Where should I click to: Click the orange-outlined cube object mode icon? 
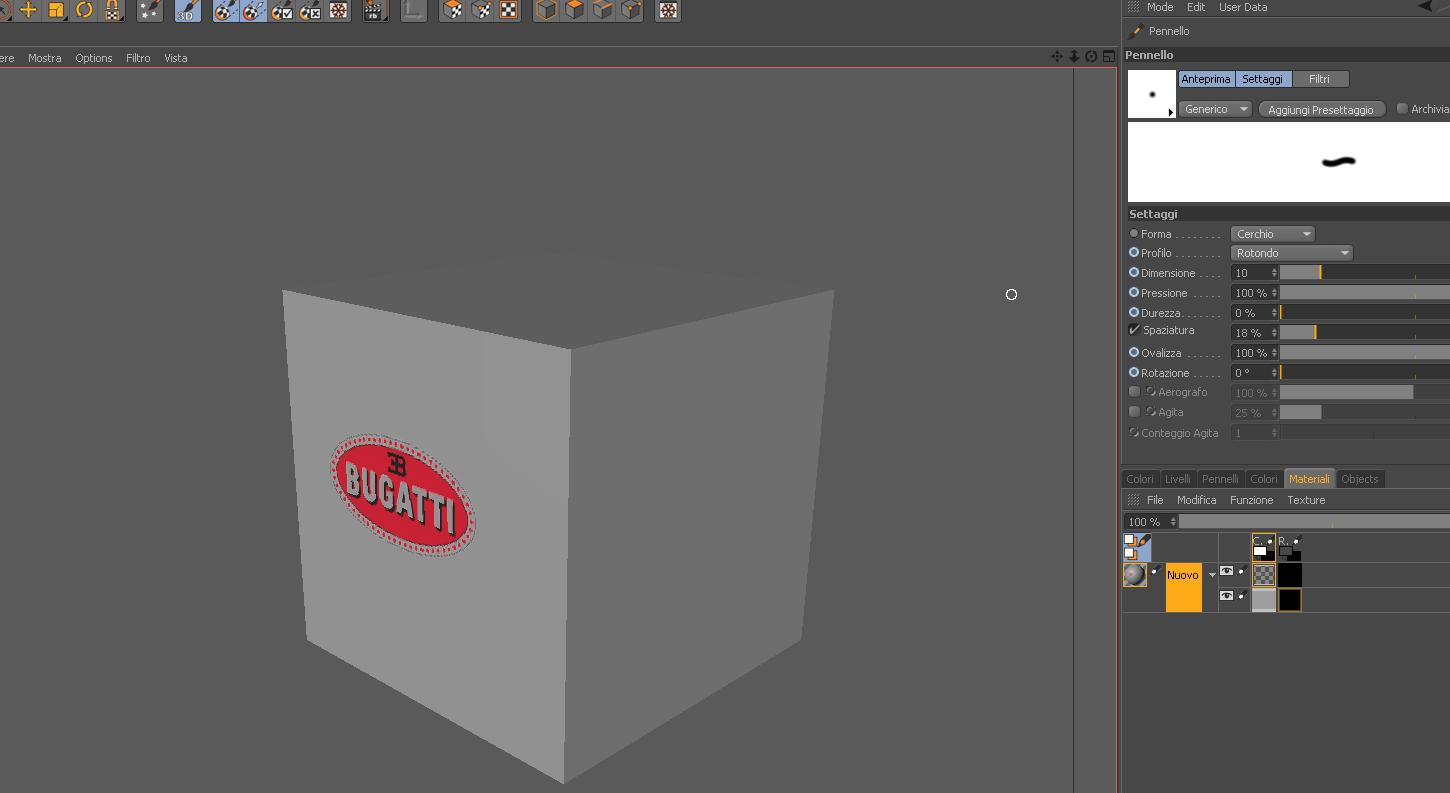click(546, 10)
